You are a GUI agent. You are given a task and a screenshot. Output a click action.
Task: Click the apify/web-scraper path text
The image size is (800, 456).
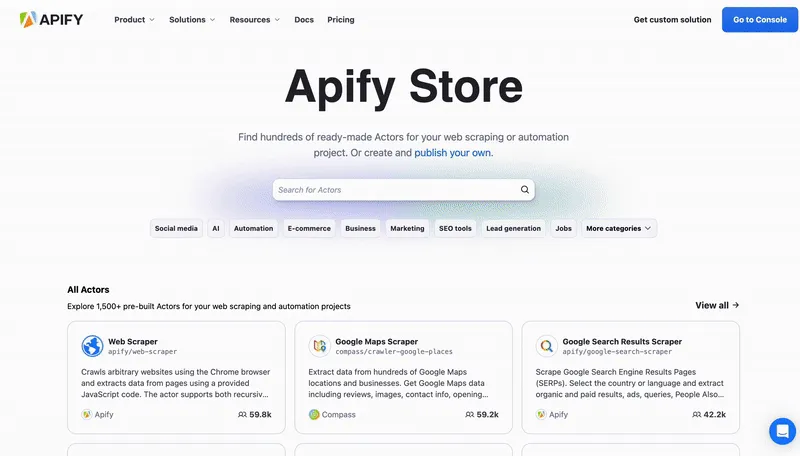142,351
